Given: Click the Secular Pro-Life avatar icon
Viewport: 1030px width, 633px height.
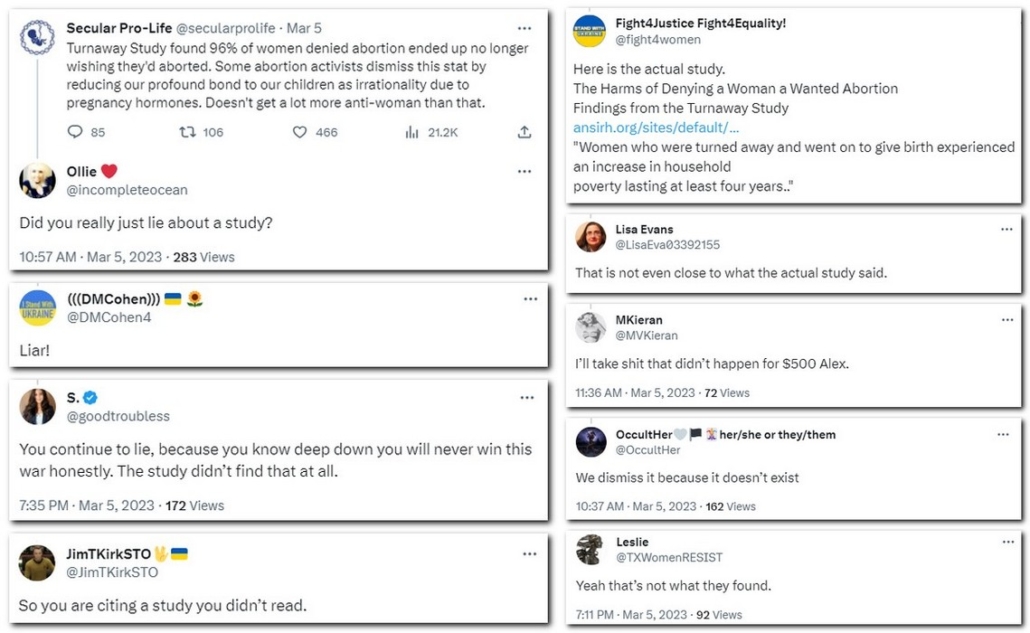Looking at the screenshot, I should point(37,37).
